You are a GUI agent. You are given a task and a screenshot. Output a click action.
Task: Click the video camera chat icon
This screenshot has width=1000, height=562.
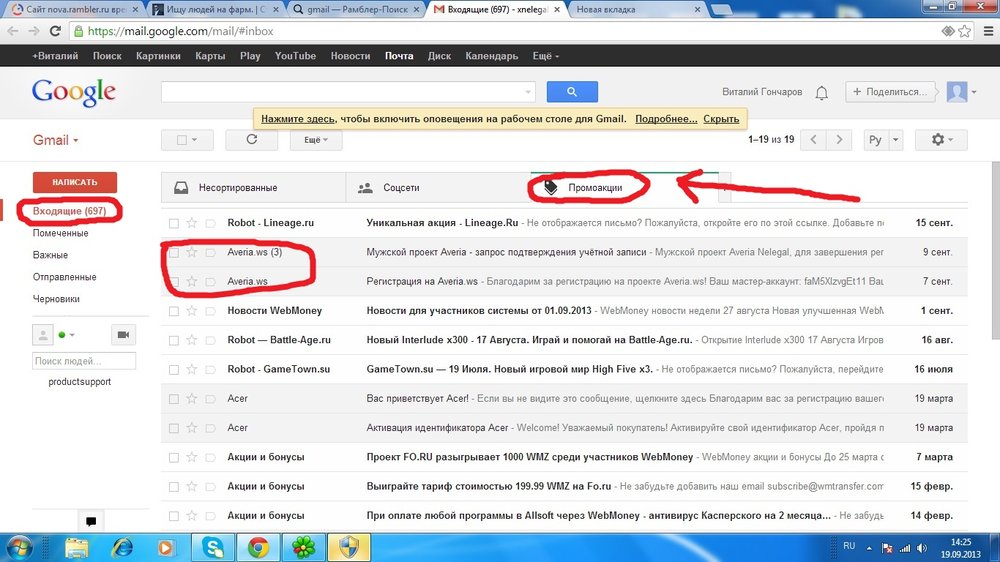[124, 334]
